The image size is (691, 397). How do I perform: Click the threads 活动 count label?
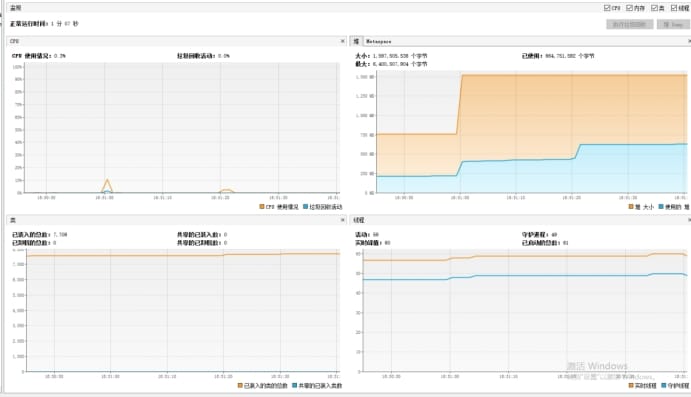point(367,234)
